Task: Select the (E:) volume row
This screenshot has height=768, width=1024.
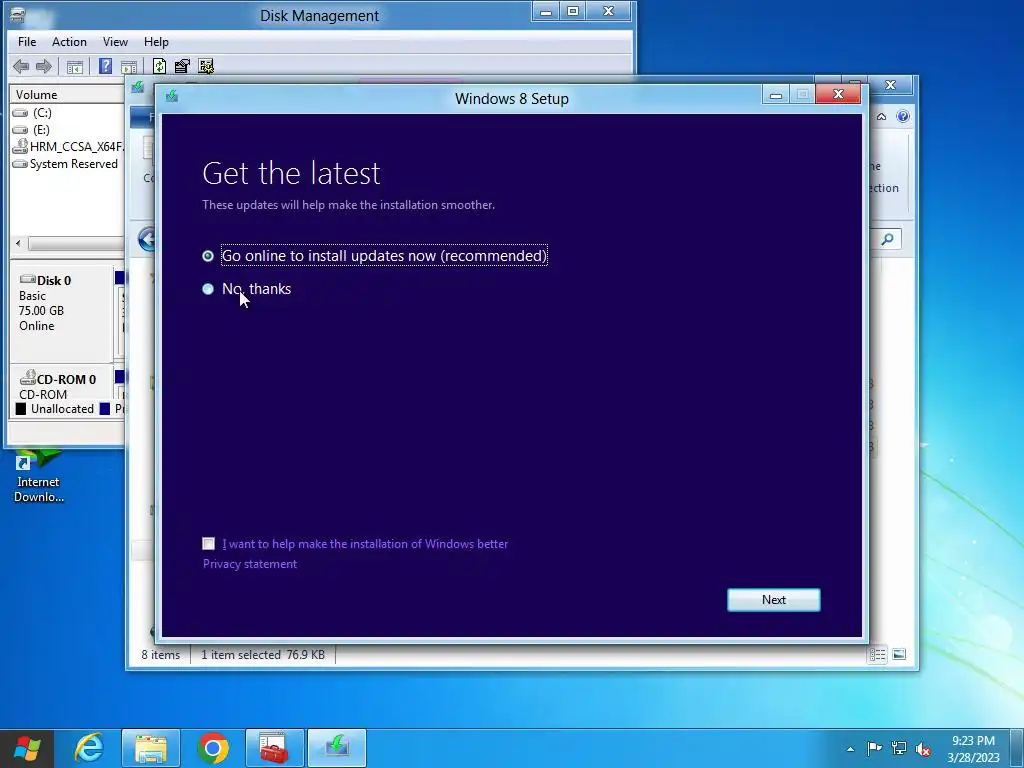Action: pyautogui.click(x=67, y=130)
